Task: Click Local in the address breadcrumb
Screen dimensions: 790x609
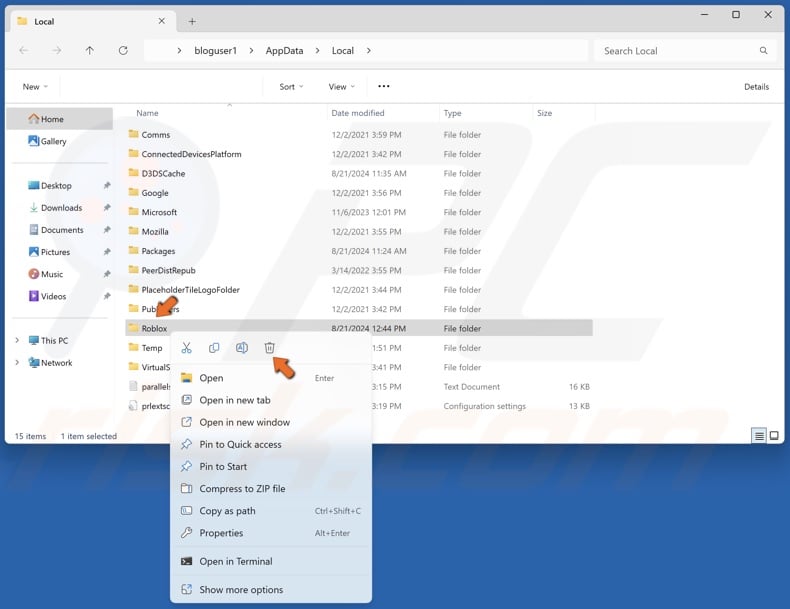Action: coord(343,50)
